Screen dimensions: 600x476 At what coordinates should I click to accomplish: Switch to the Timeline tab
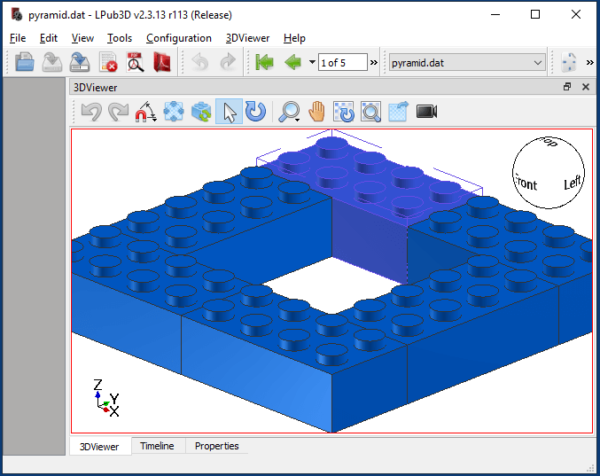tap(157, 446)
